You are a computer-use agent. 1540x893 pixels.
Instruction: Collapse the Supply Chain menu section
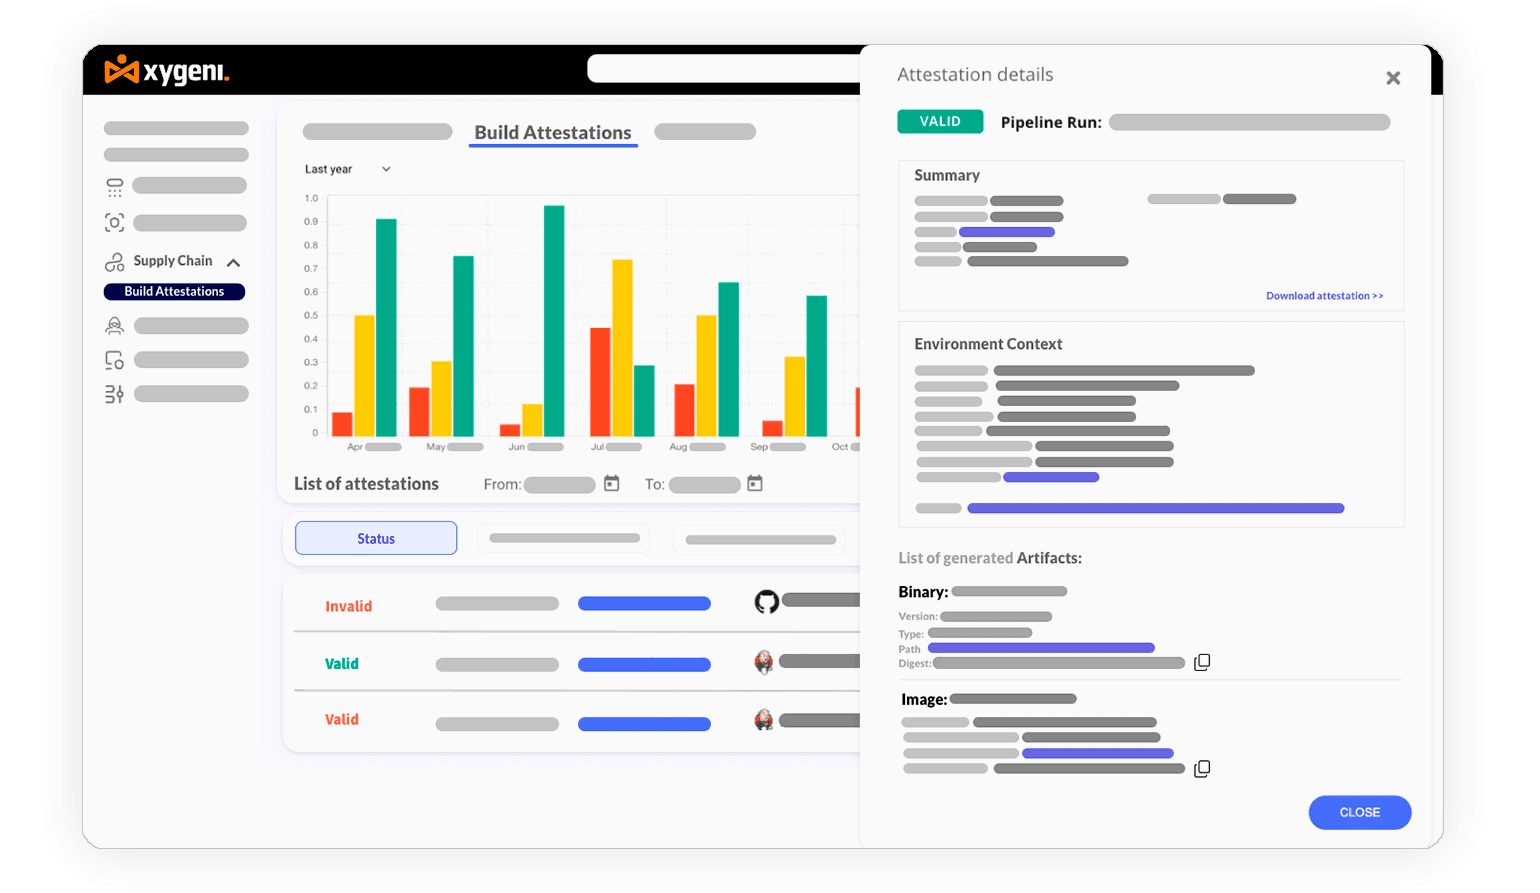click(234, 263)
